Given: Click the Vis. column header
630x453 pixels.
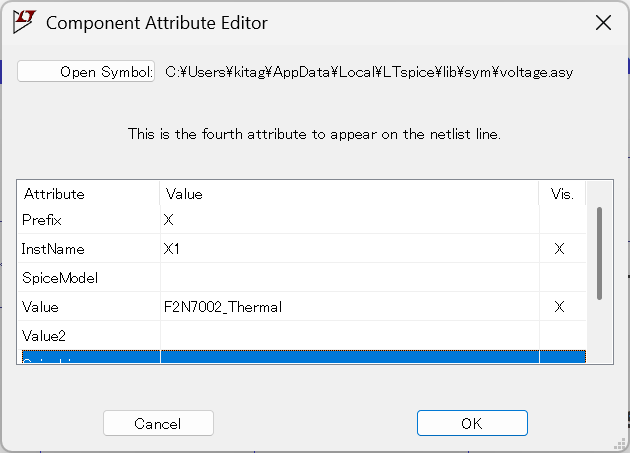Looking at the screenshot, I should click(562, 194).
